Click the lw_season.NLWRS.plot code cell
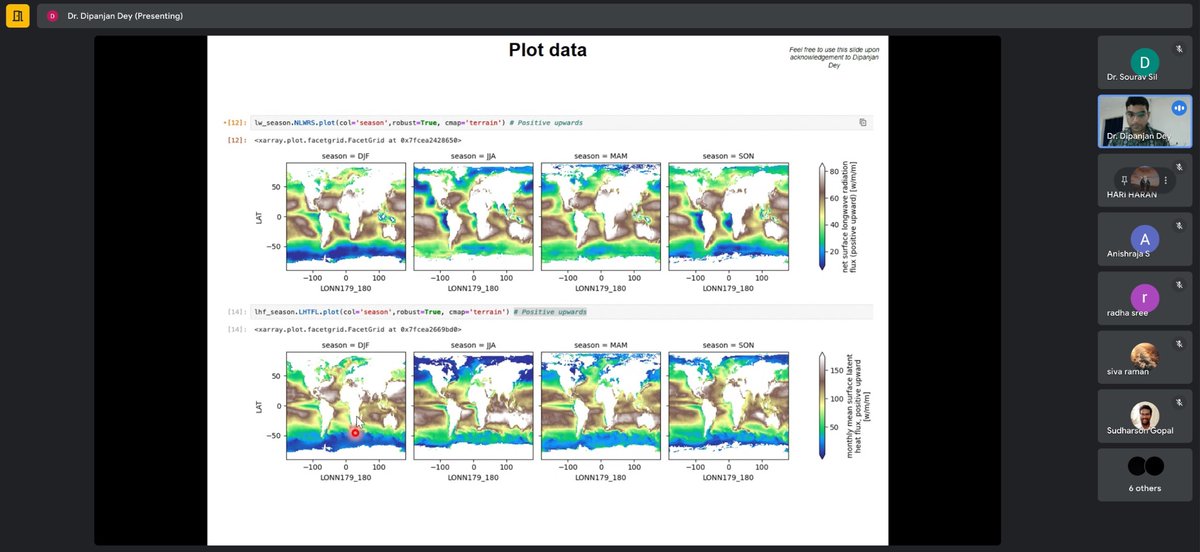Viewport: 1200px width, 552px height. (560, 122)
